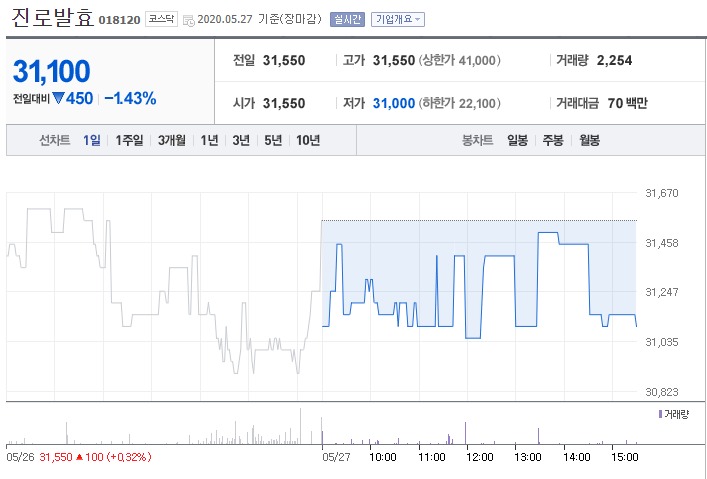This screenshot has width=707, height=479.
Task: Open the 기업개요 dropdown
Action: pos(398,19)
